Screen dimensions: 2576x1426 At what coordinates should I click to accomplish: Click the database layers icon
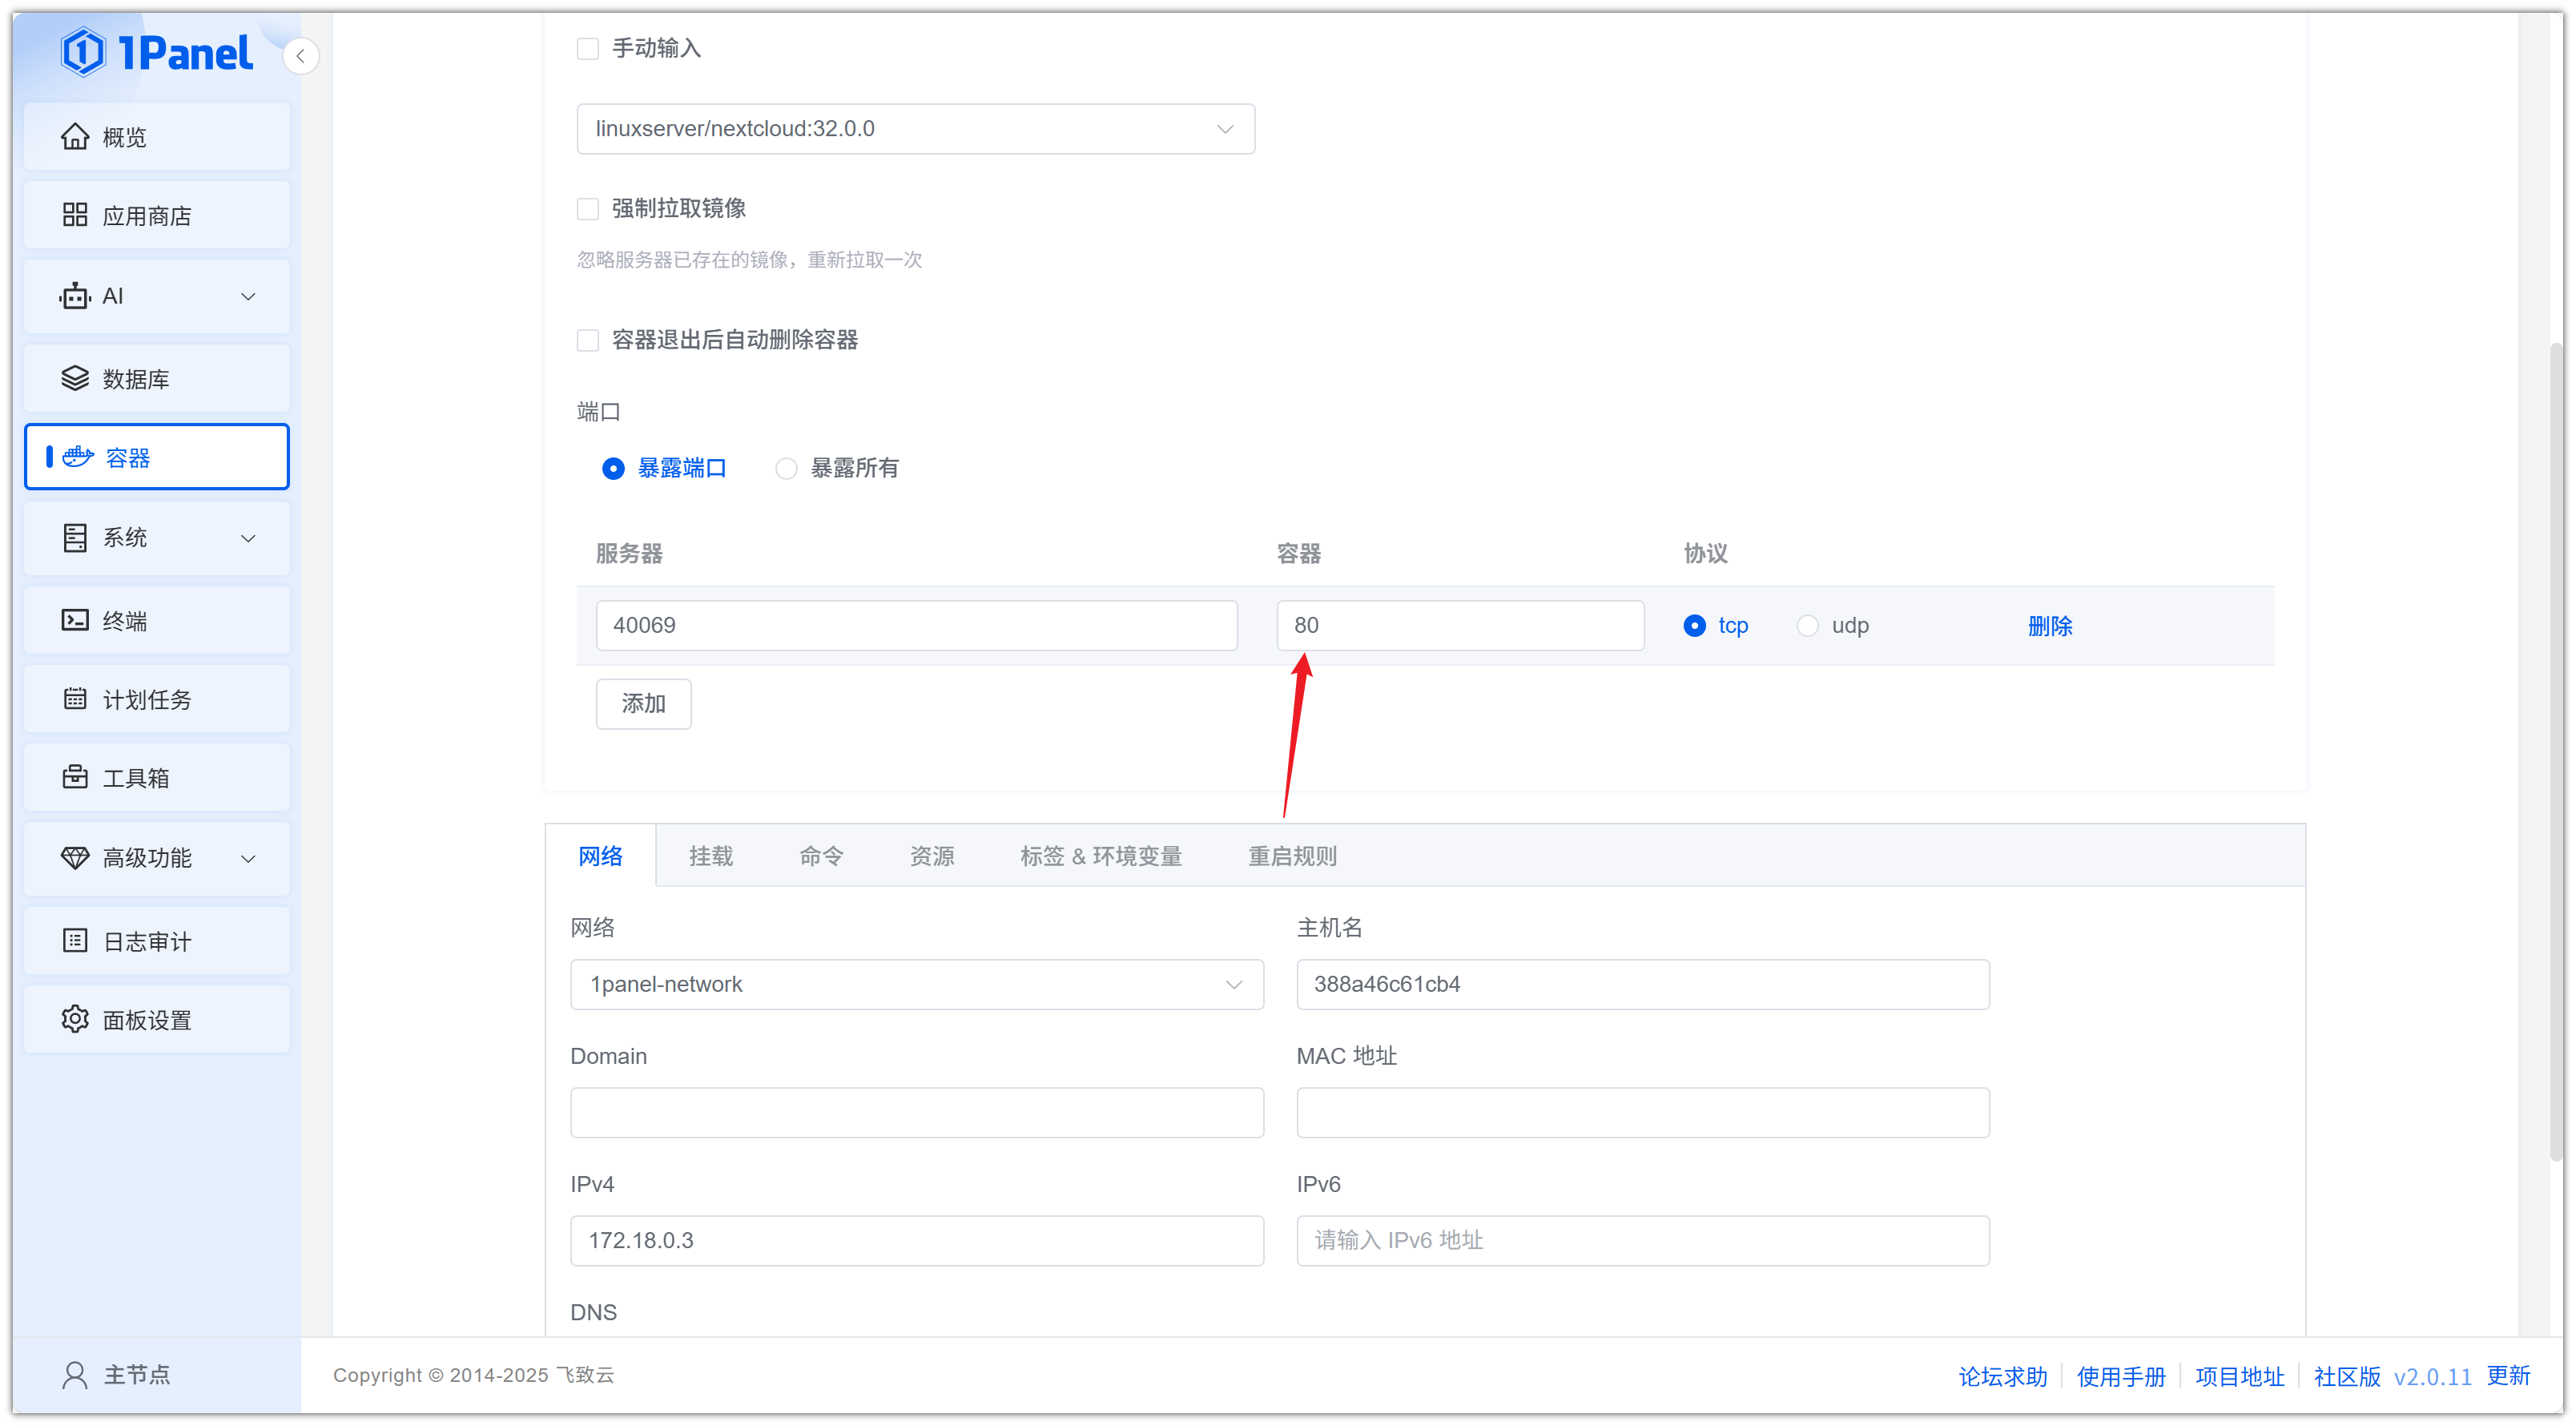[x=75, y=379]
